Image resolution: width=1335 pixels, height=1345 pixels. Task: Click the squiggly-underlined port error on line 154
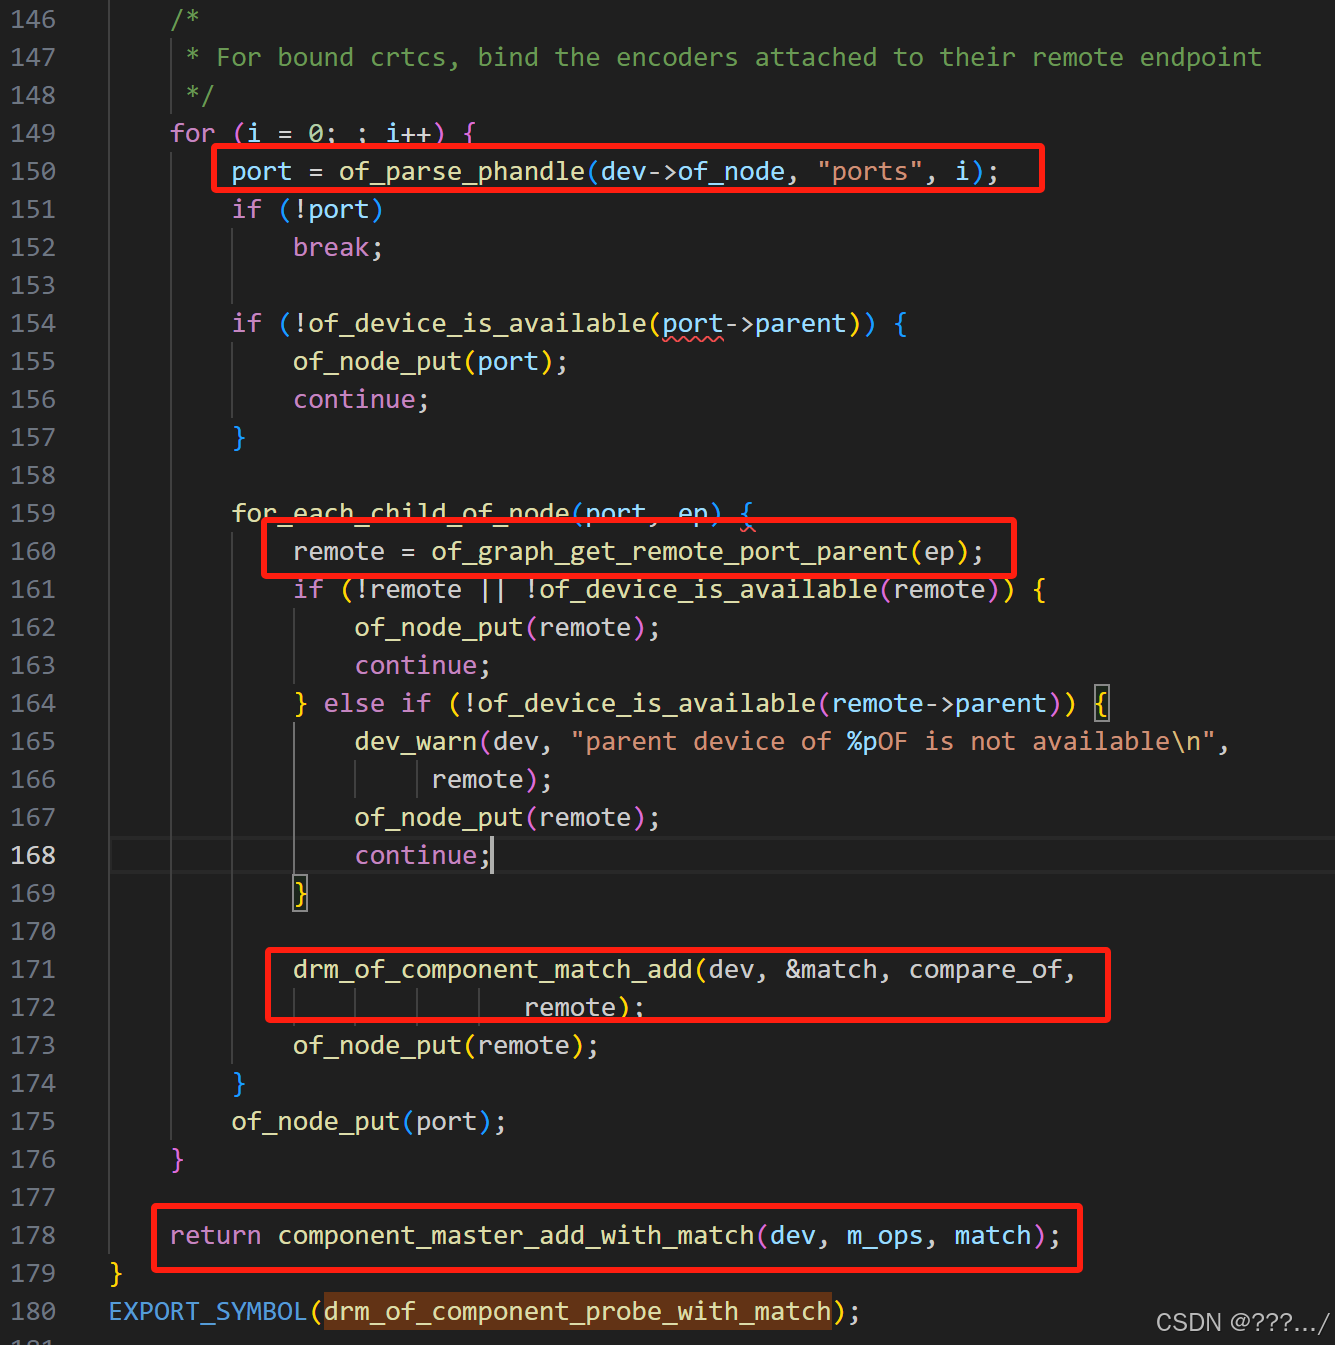pos(693,325)
